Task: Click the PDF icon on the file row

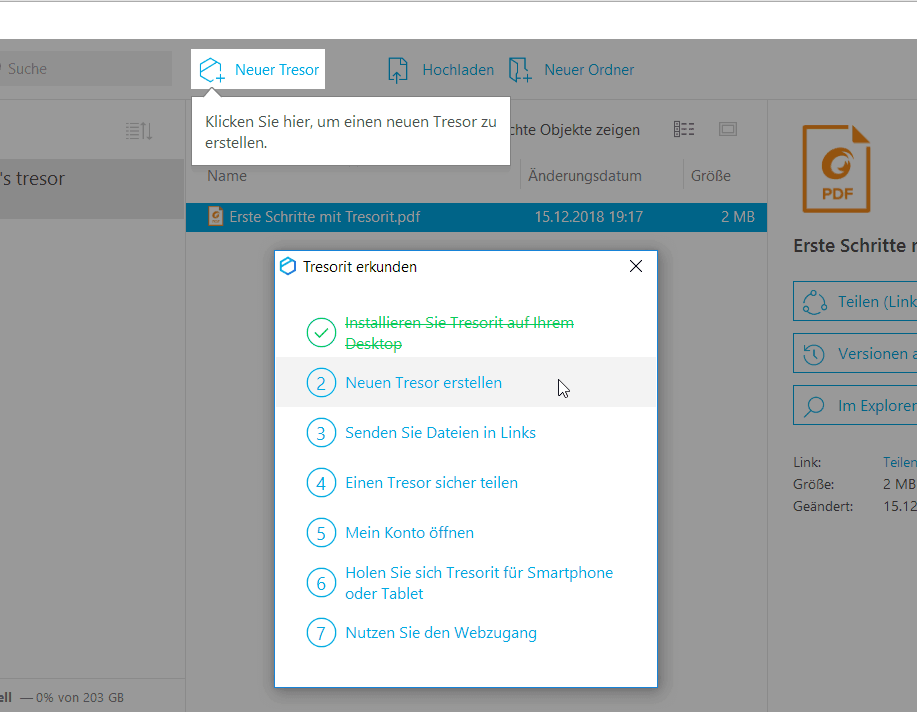Action: pos(215,216)
